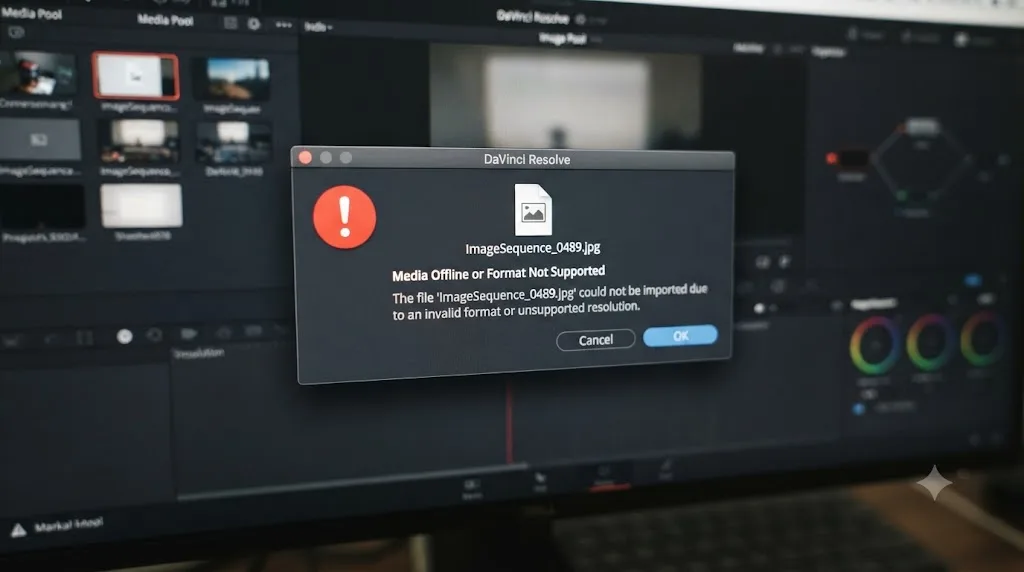Close the DaVinci Resolve error dialog
This screenshot has width=1024, height=572.
click(x=305, y=157)
